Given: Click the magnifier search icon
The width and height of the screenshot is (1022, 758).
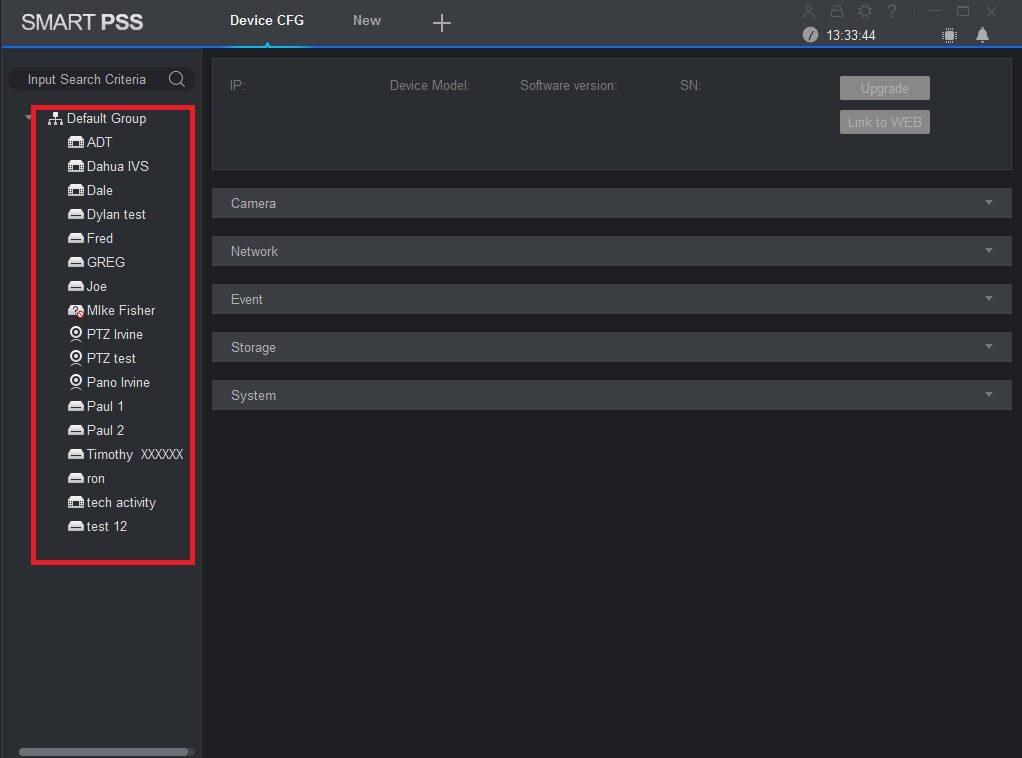Looking at the screenshot, I should point(177,79).
